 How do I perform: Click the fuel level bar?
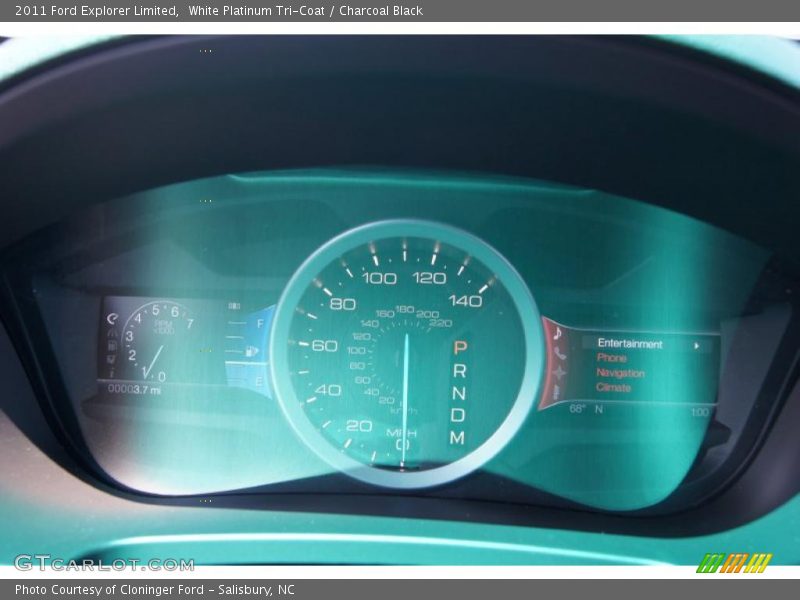coord(246,363)
